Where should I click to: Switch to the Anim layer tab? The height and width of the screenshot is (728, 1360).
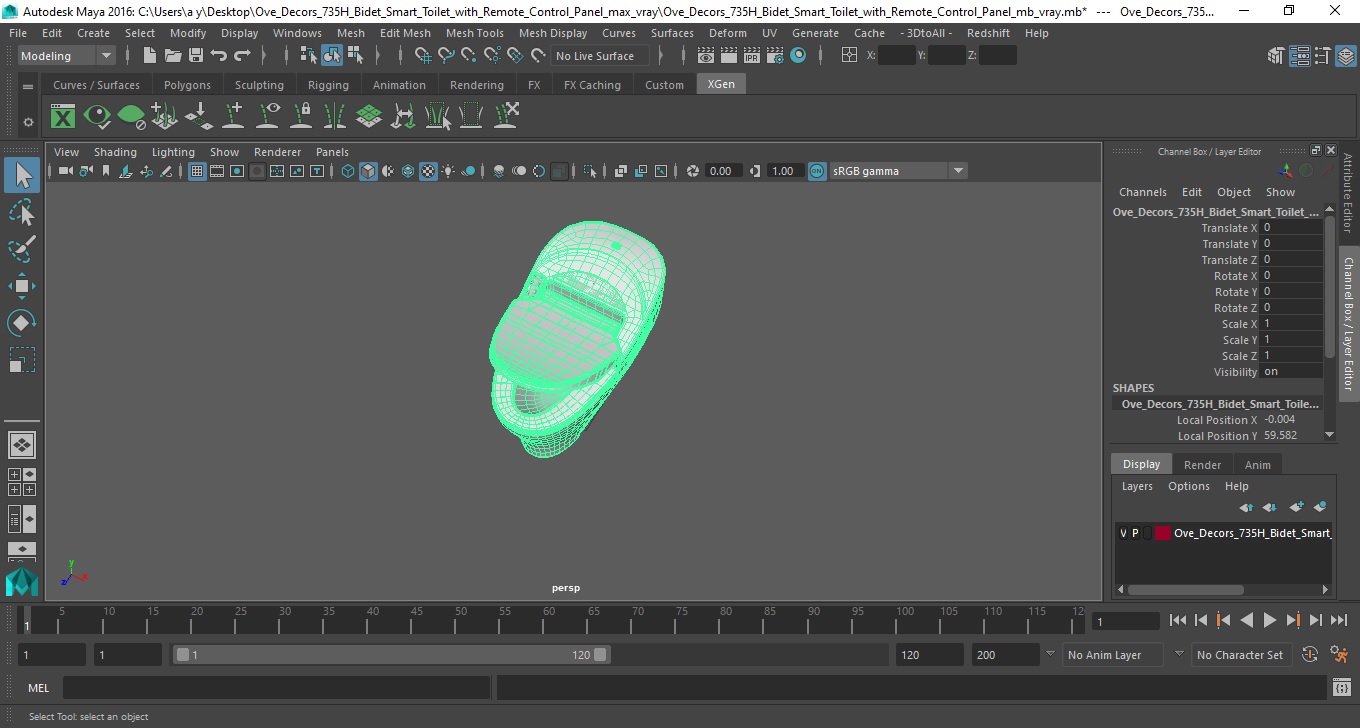coord(1257,464)
